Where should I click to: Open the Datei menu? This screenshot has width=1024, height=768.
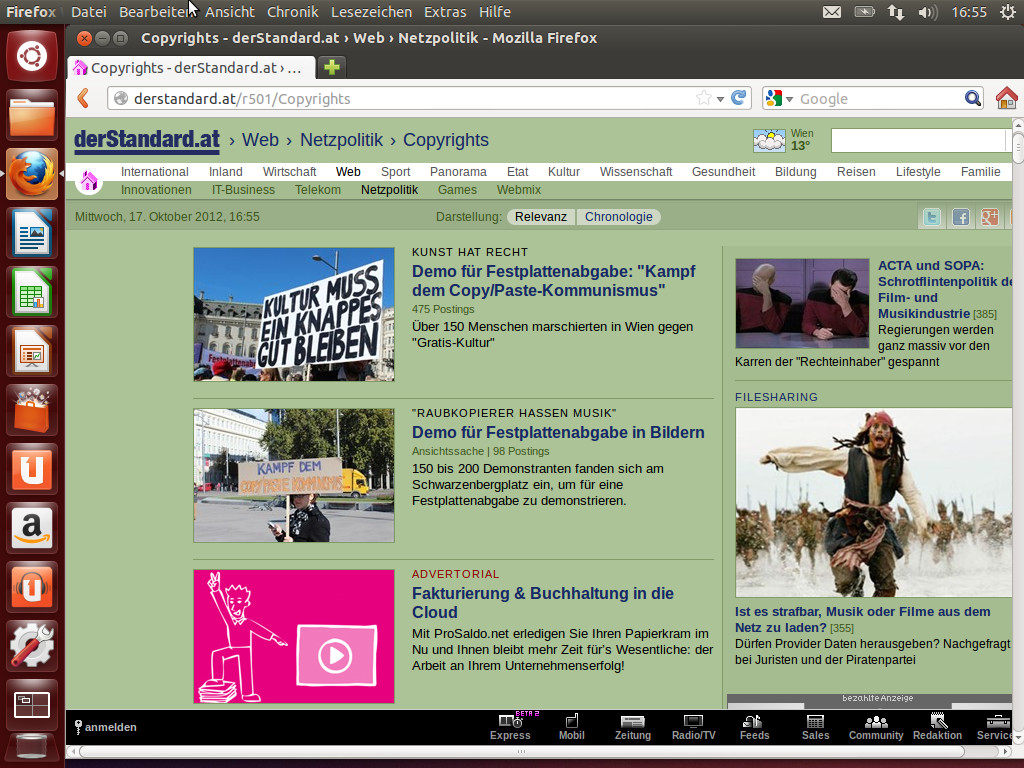click(89, 12)
